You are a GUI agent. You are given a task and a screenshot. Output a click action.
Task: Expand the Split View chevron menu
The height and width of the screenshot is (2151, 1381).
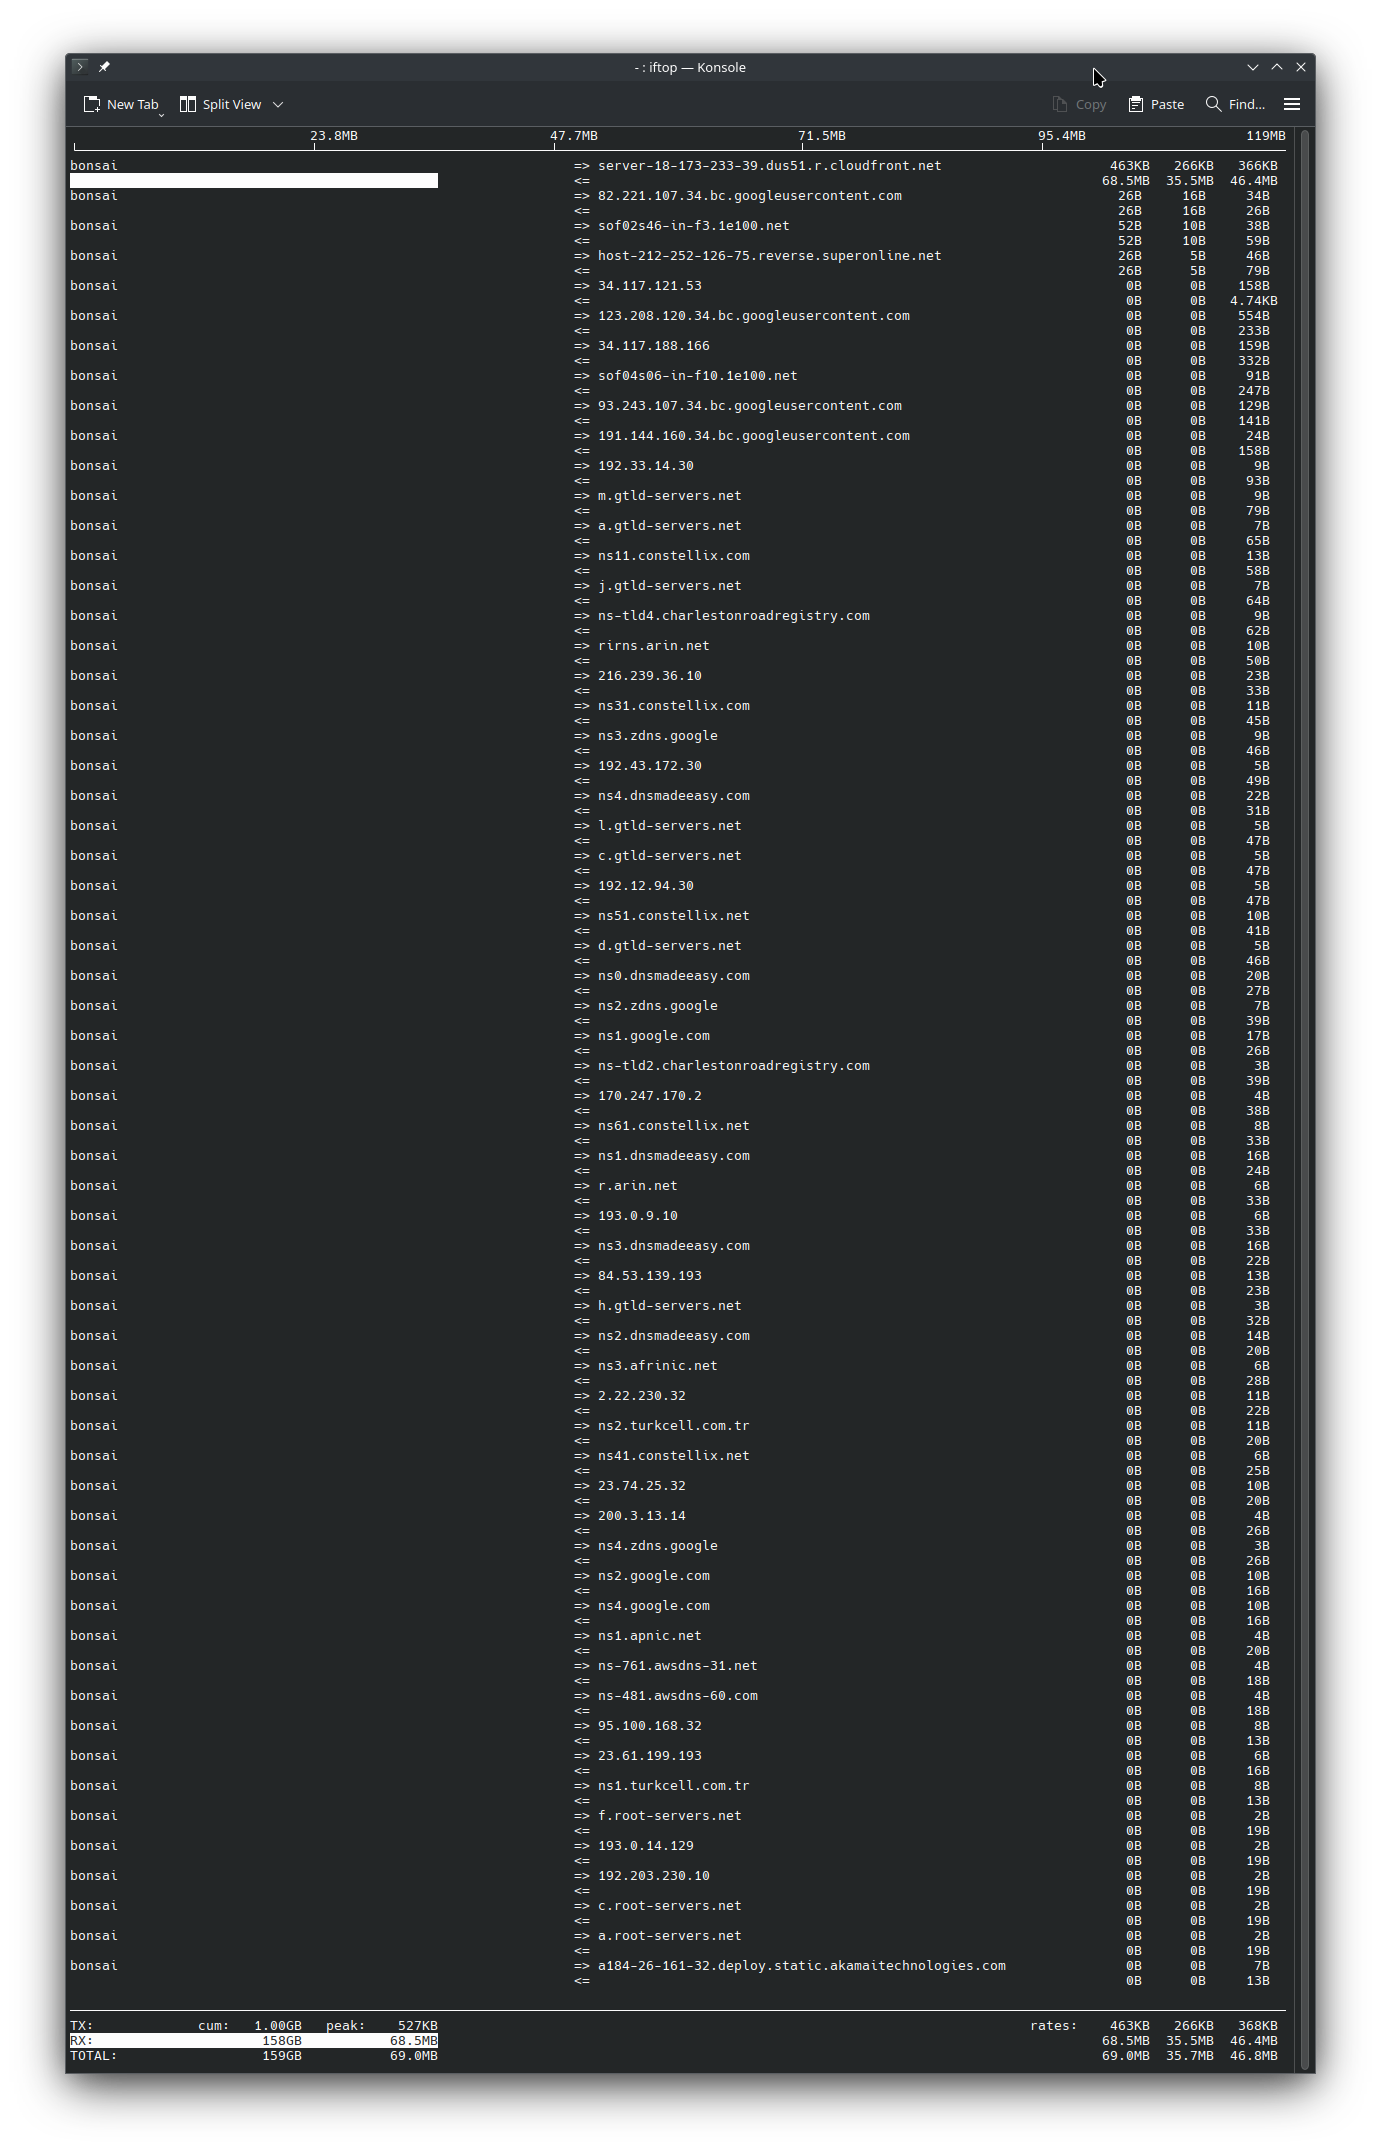click(x=278, y=104)
